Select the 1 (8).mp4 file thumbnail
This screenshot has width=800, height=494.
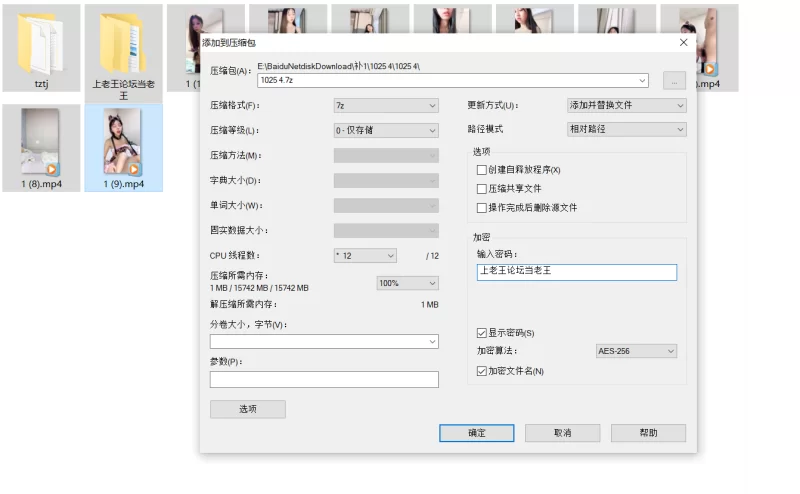(x=41, y=142)
